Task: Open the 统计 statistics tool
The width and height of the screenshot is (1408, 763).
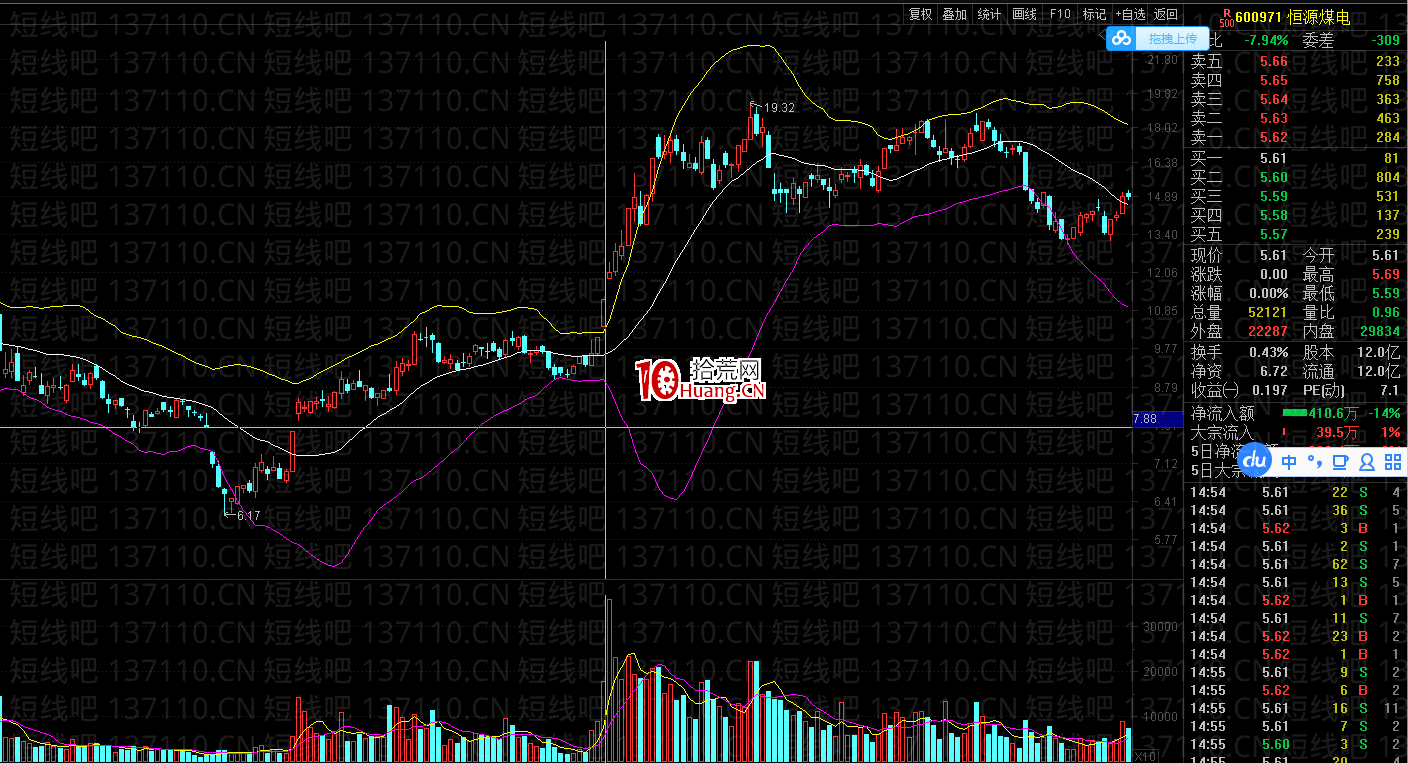Action: point(989,14)
